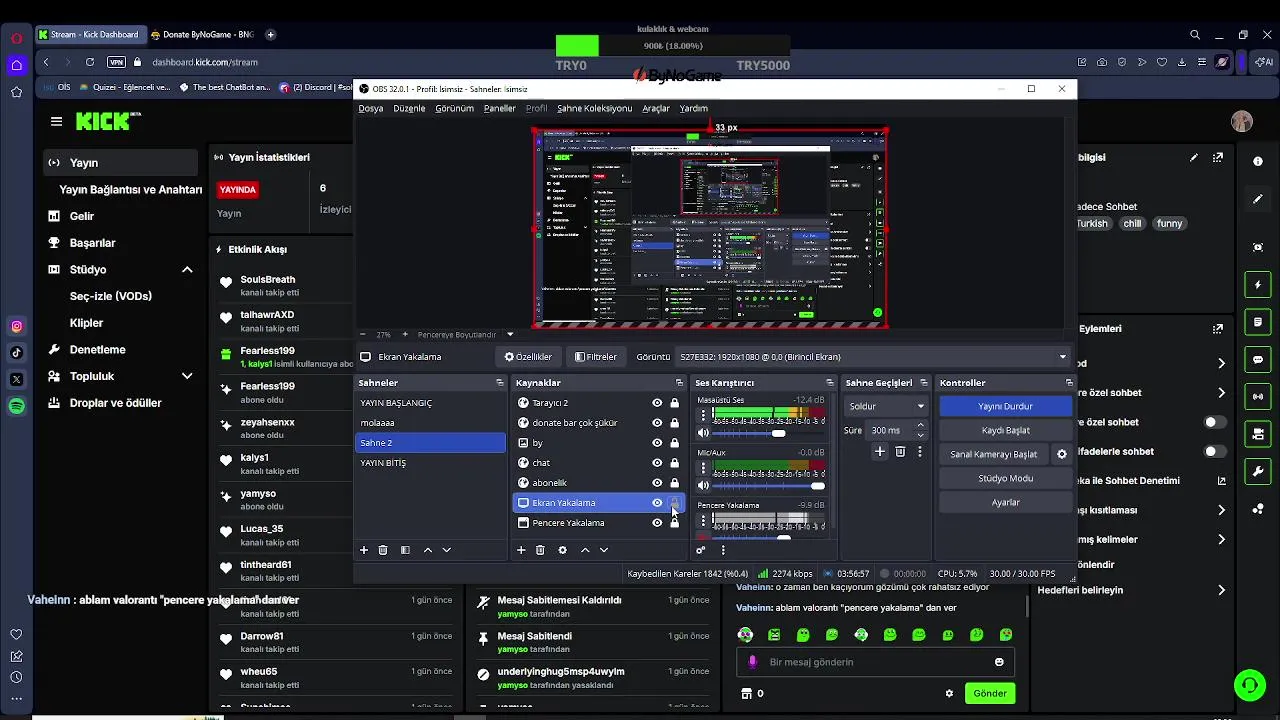Image resolution: width=1280 pixels, height=720 pixels.
Task: Mute the Masaüstü Ses speaker icon
Action: click(x=703, y=433)
